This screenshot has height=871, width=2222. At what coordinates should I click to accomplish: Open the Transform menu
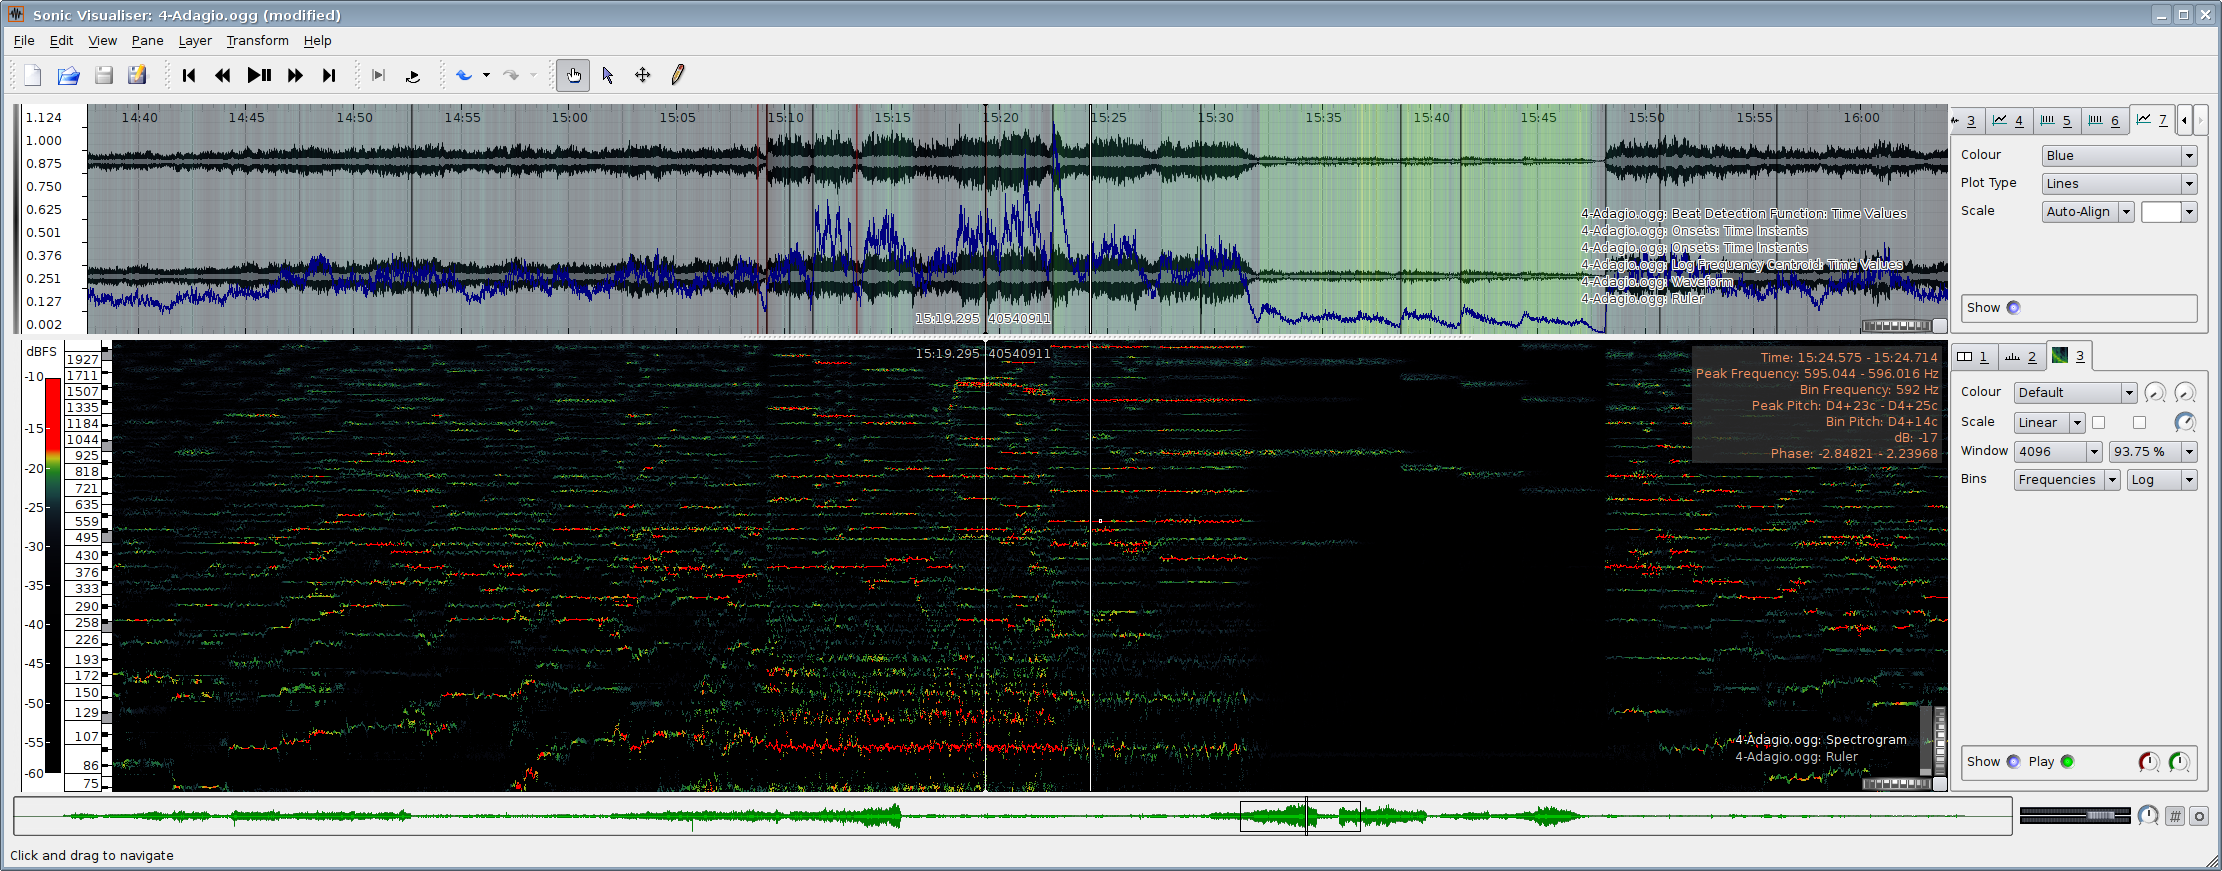click(257, 41)
